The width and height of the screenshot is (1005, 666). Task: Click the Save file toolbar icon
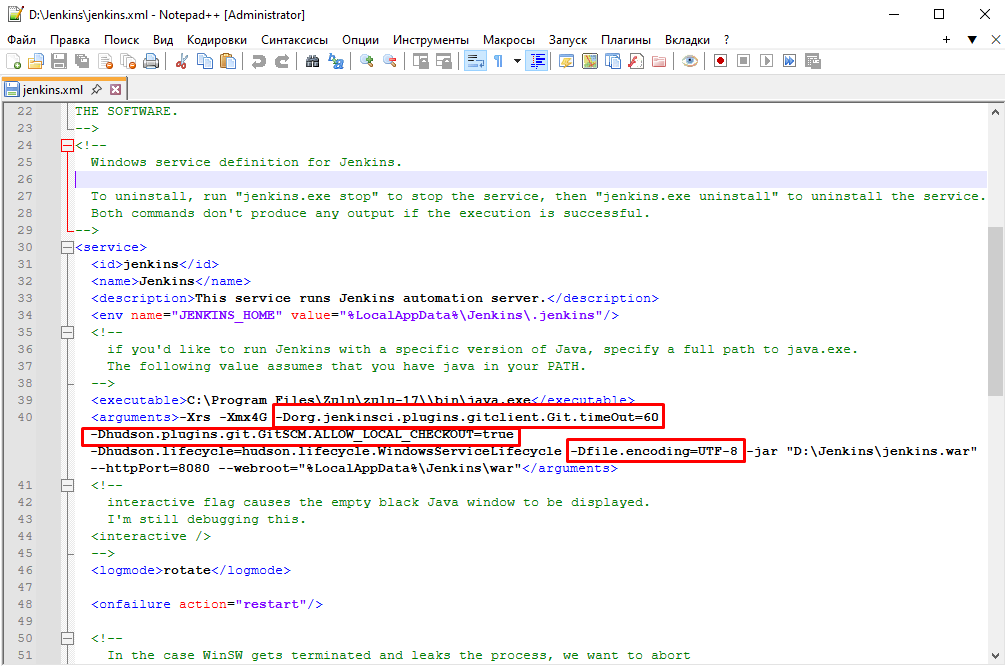click(x=58, y=61)
